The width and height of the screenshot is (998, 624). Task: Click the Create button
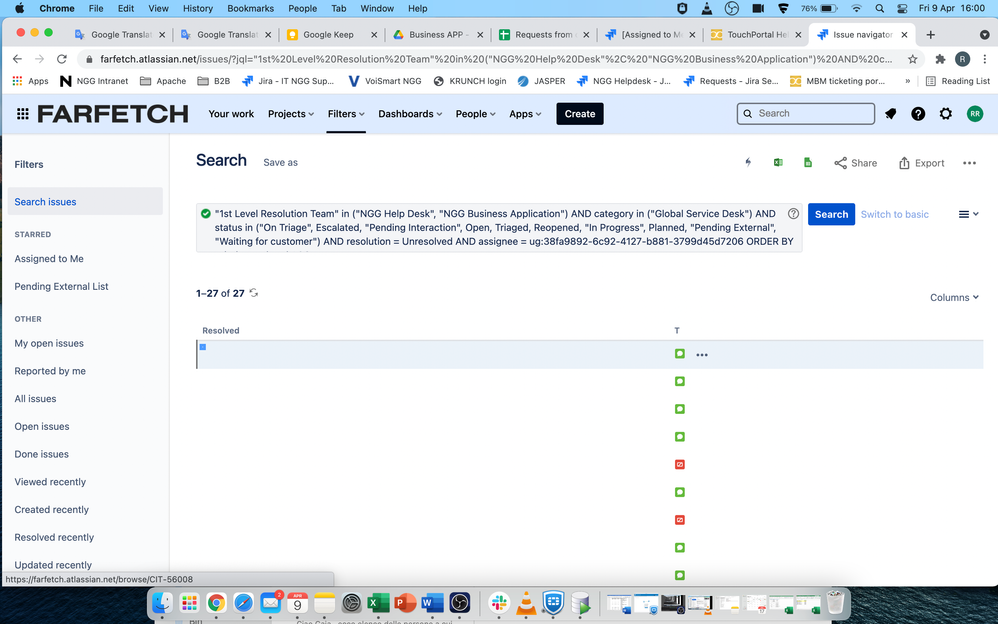coord(580,114)
